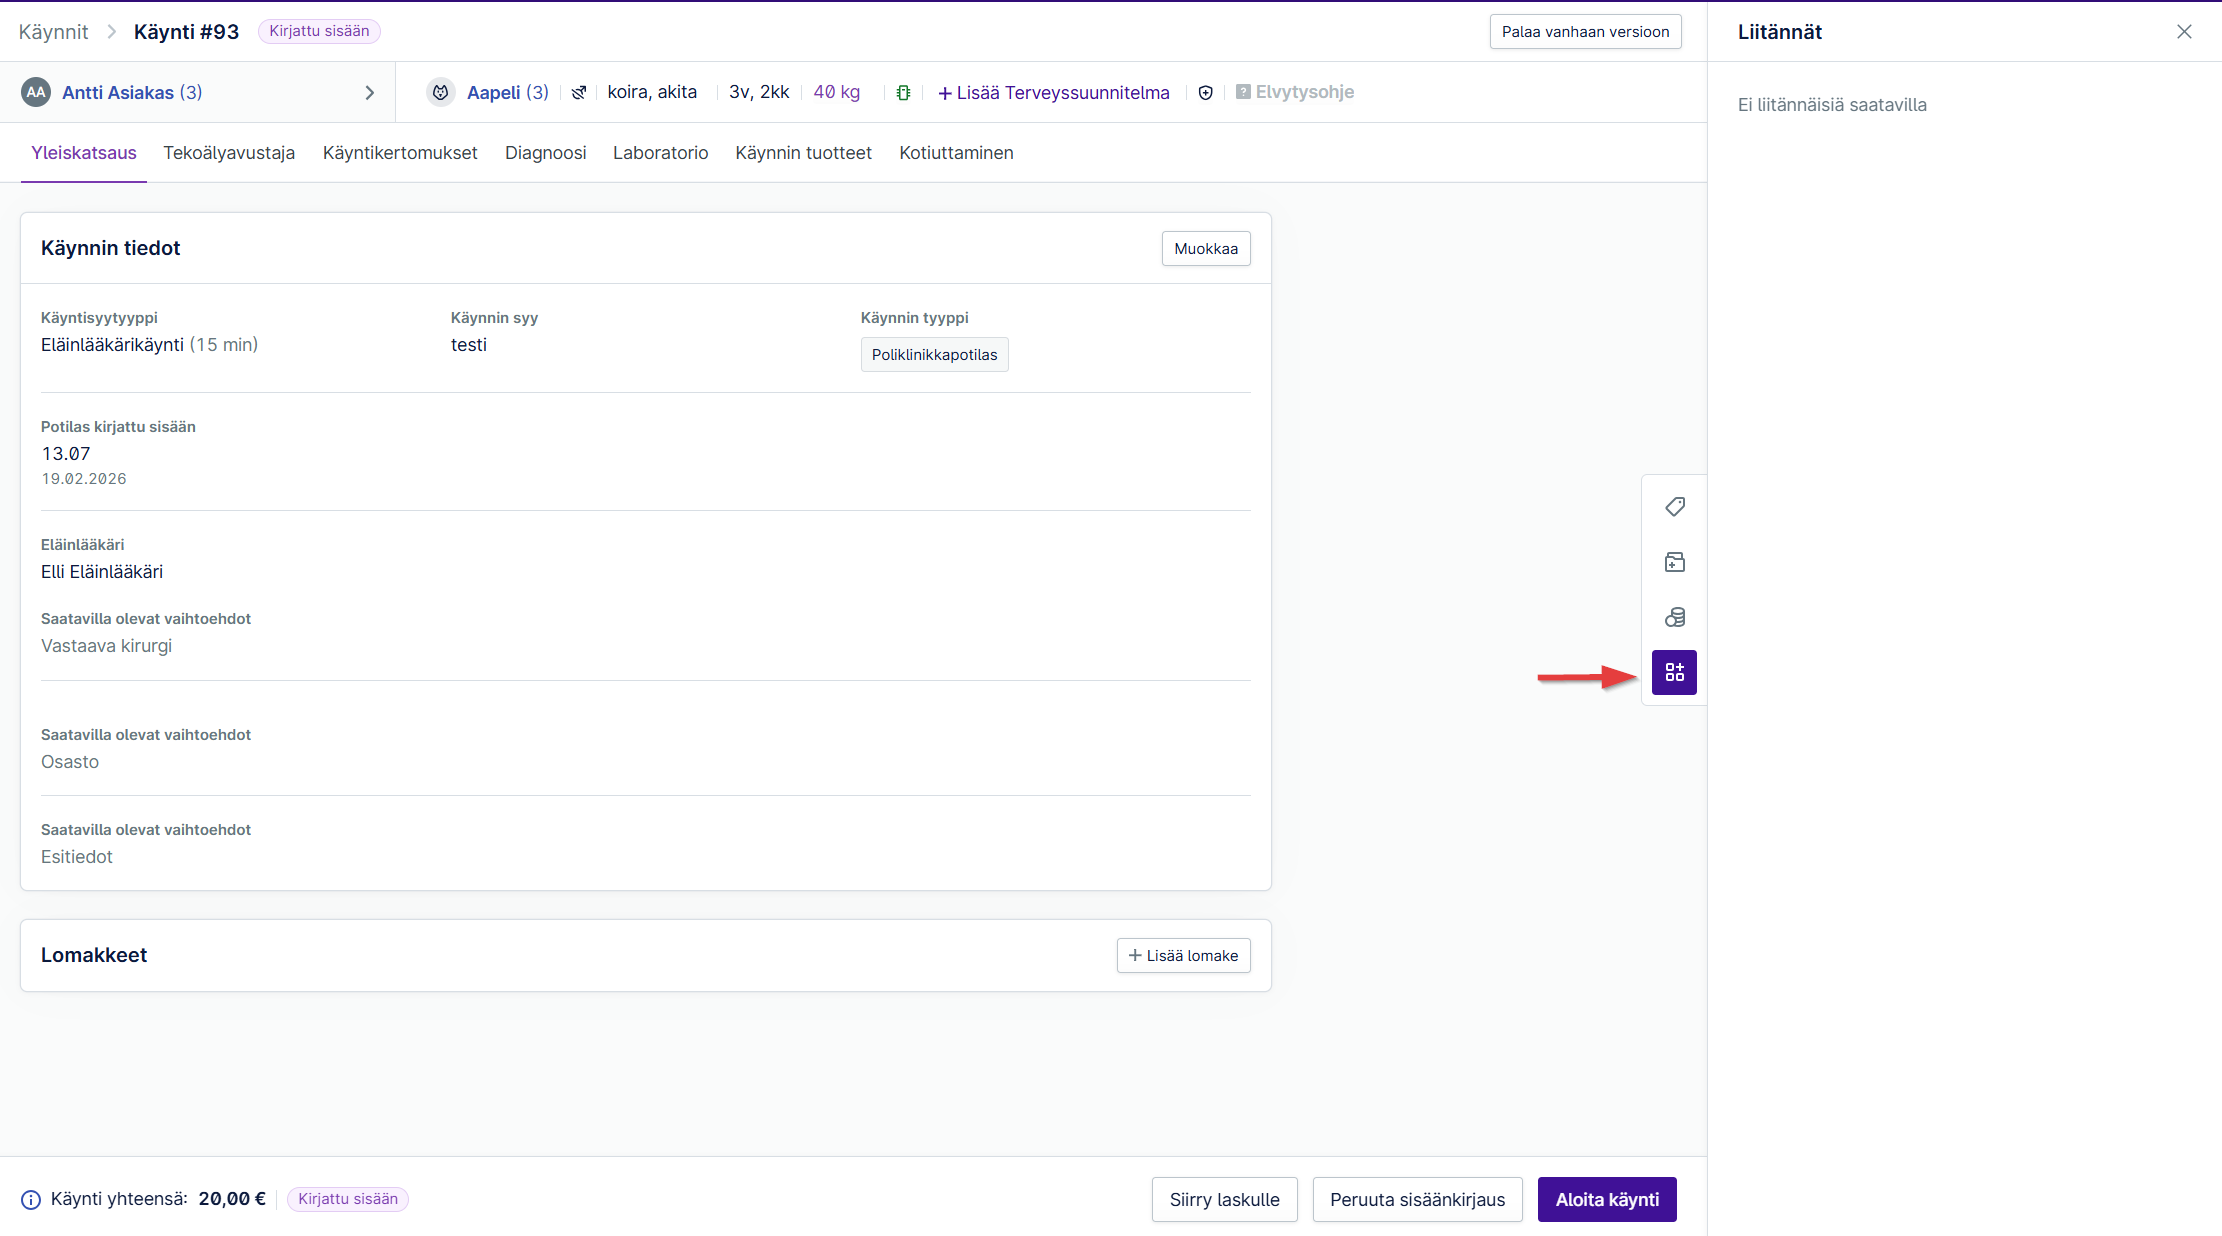Toggle the Liitännät integrations grid icon
The height and width of the screenshot is (1236, 2222).
coord(1674,672)
